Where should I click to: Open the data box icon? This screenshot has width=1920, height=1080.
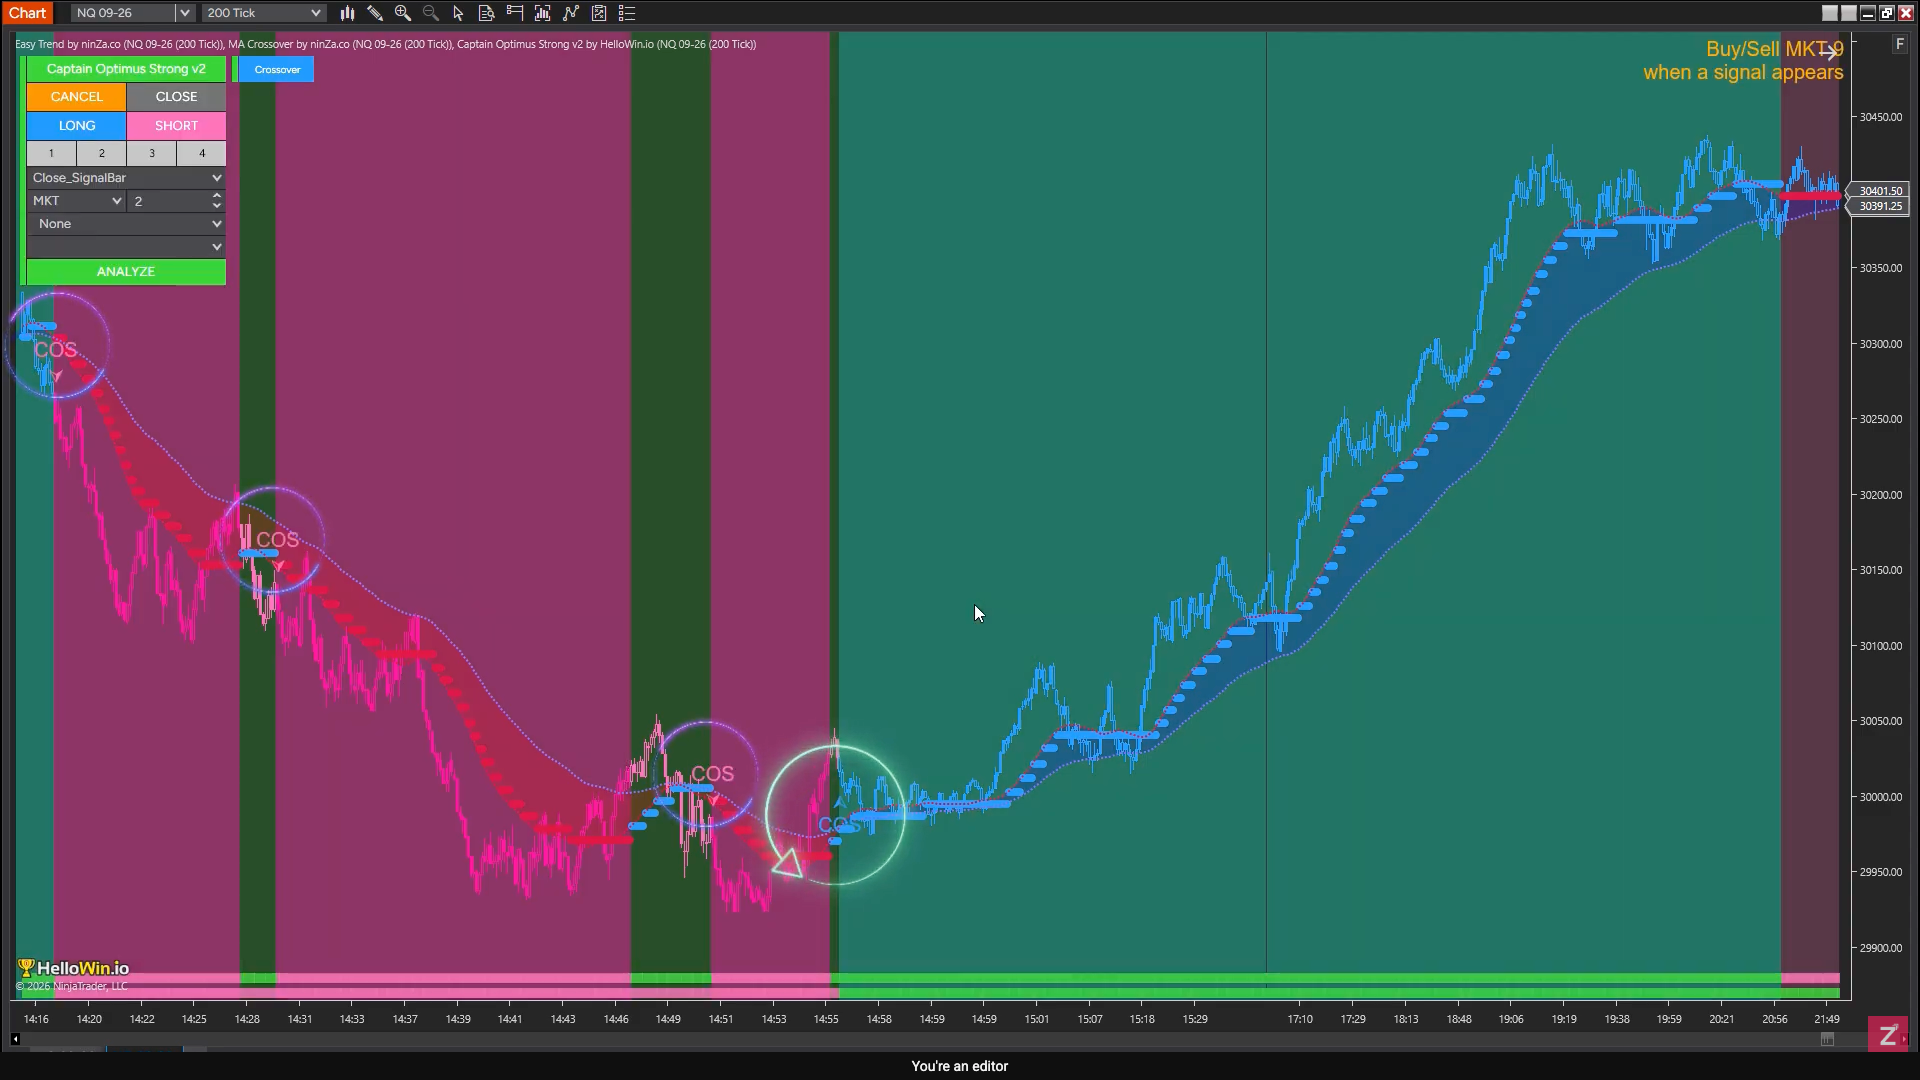pyautogui.click(x=487, y=13)
